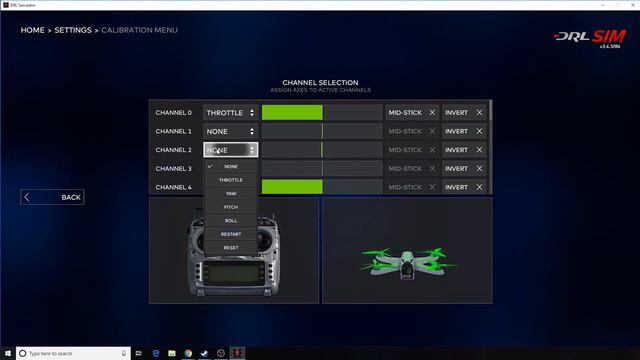Choose Pitch from the open dropdown list
Viewport: 640px width, 360px height.
pos(231,207)
